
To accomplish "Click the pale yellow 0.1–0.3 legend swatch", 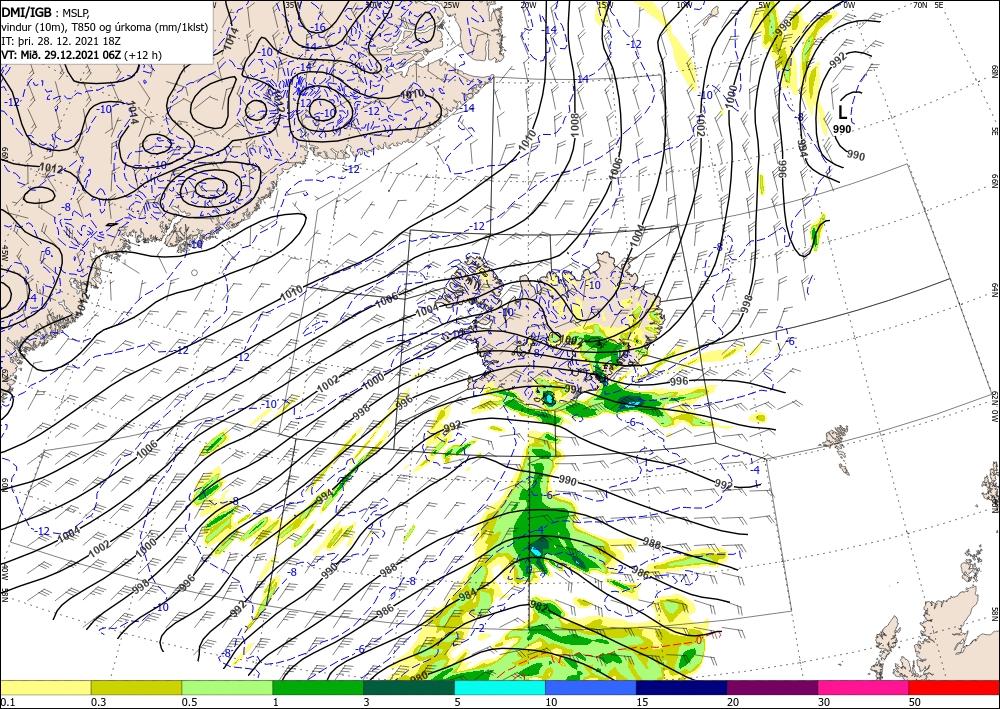I will [x=46, y=687].
